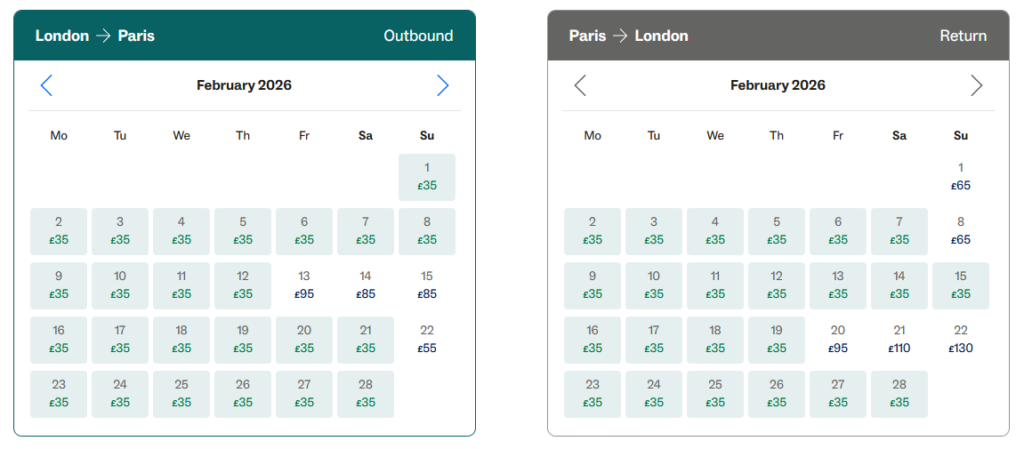Click the Paris → London Return header

pyautogui.click(x=778, y=36)
